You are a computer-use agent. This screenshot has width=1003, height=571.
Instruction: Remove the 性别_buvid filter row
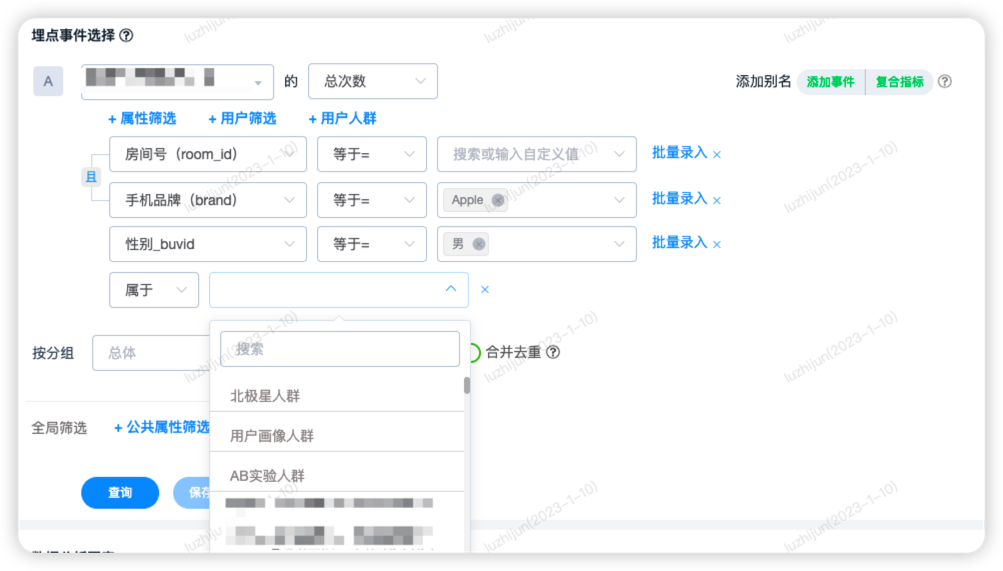point(717,244)
